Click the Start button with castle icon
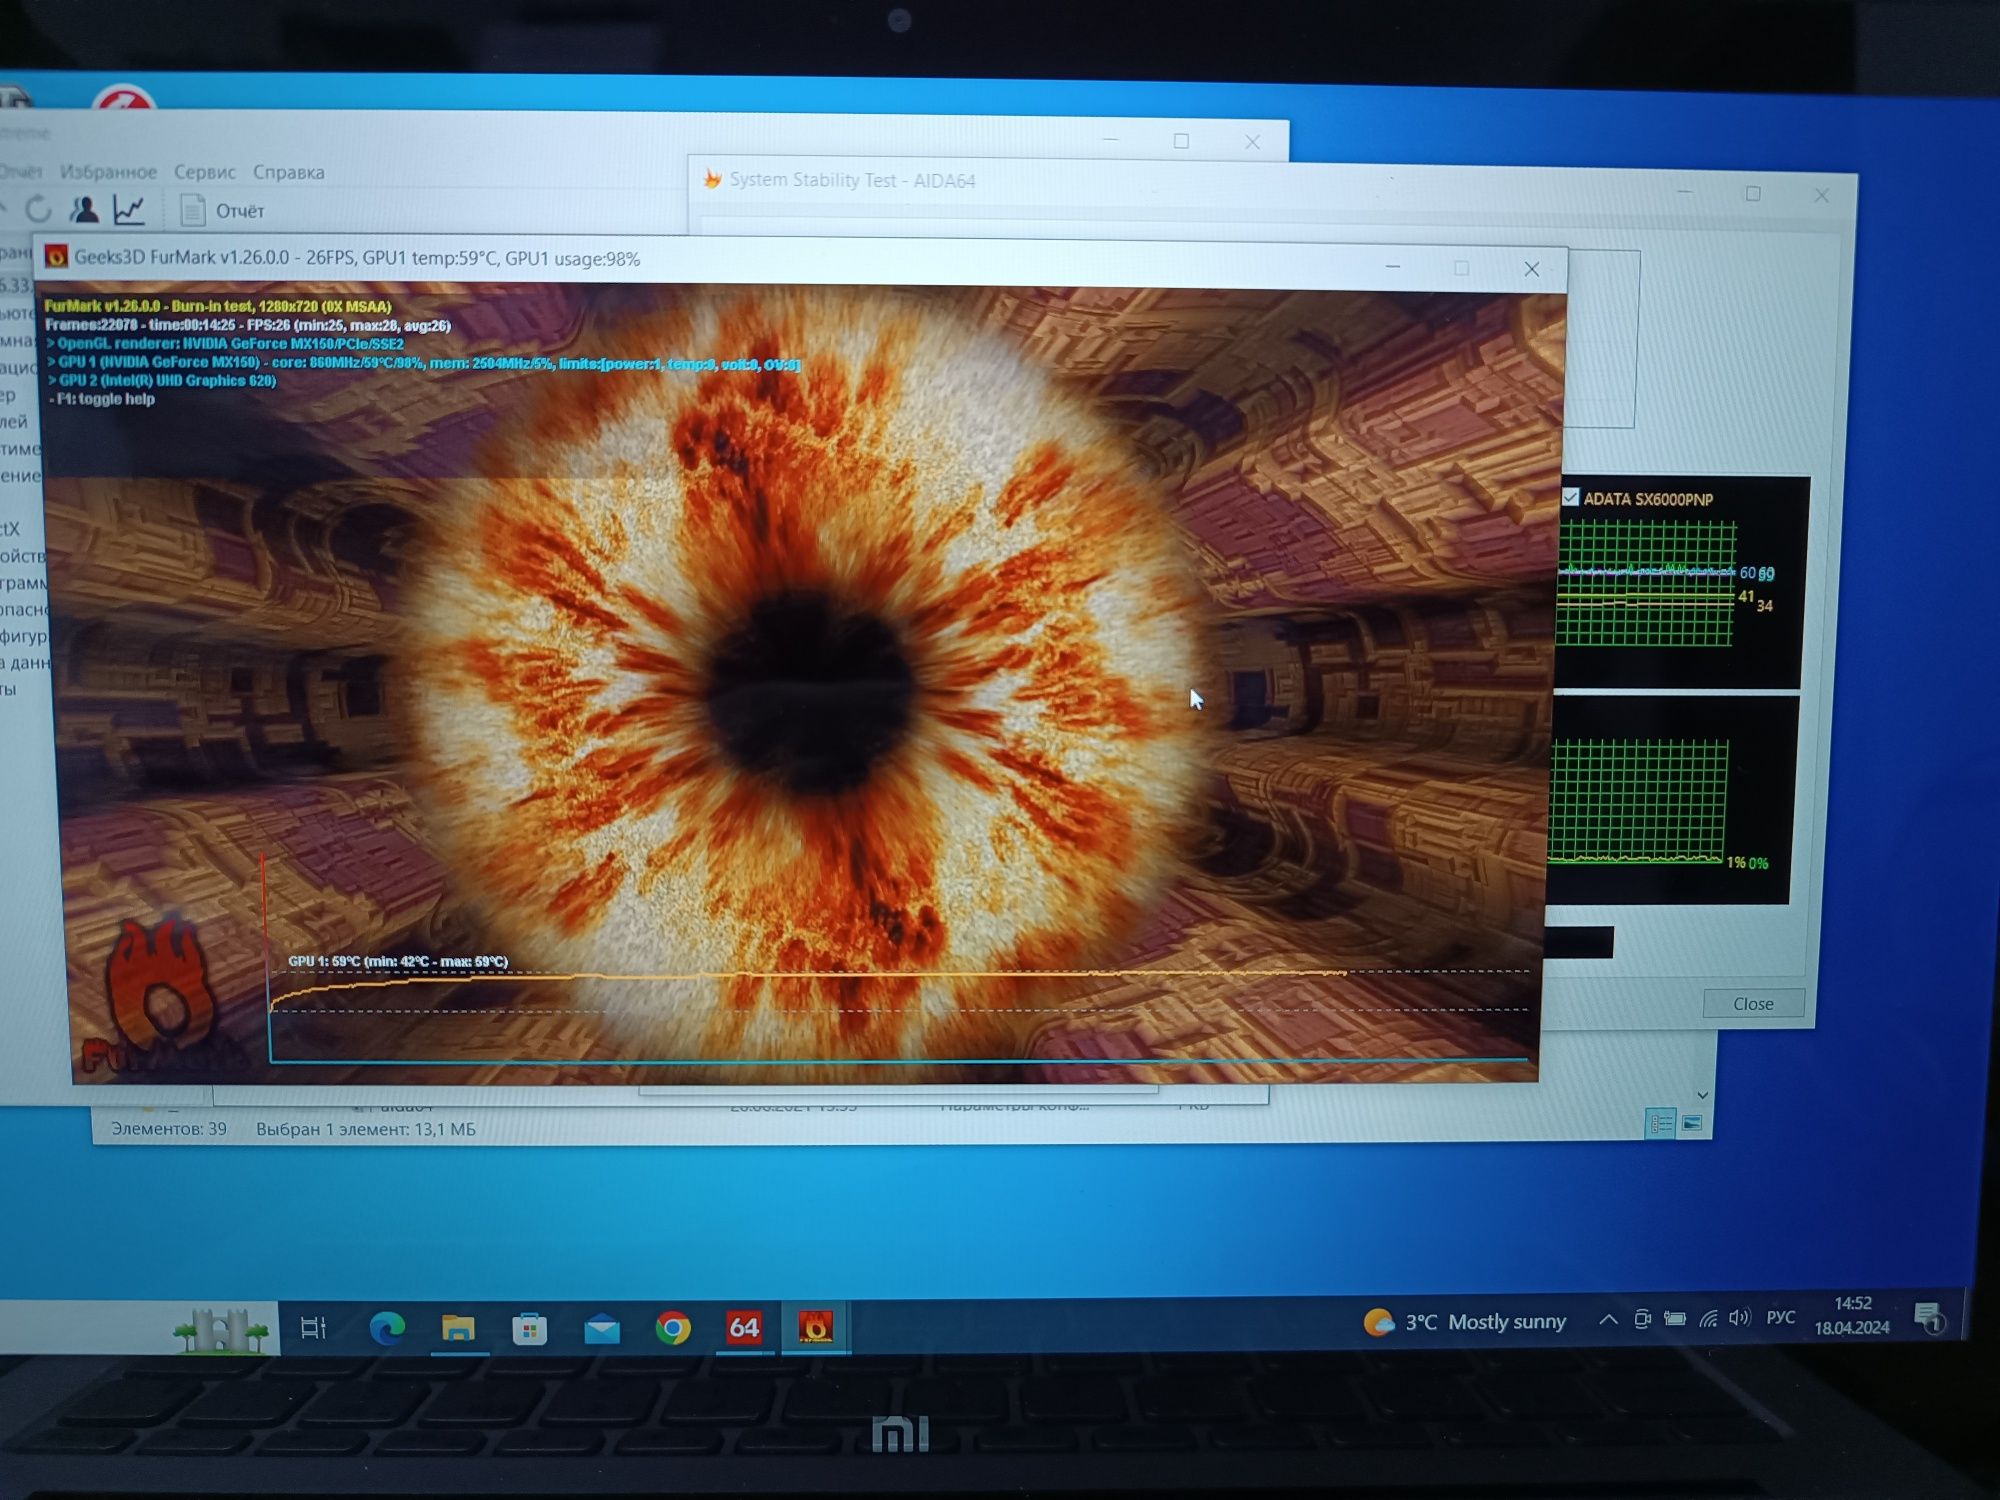Screen dimensions: 2000x1500 (221, 1329)
